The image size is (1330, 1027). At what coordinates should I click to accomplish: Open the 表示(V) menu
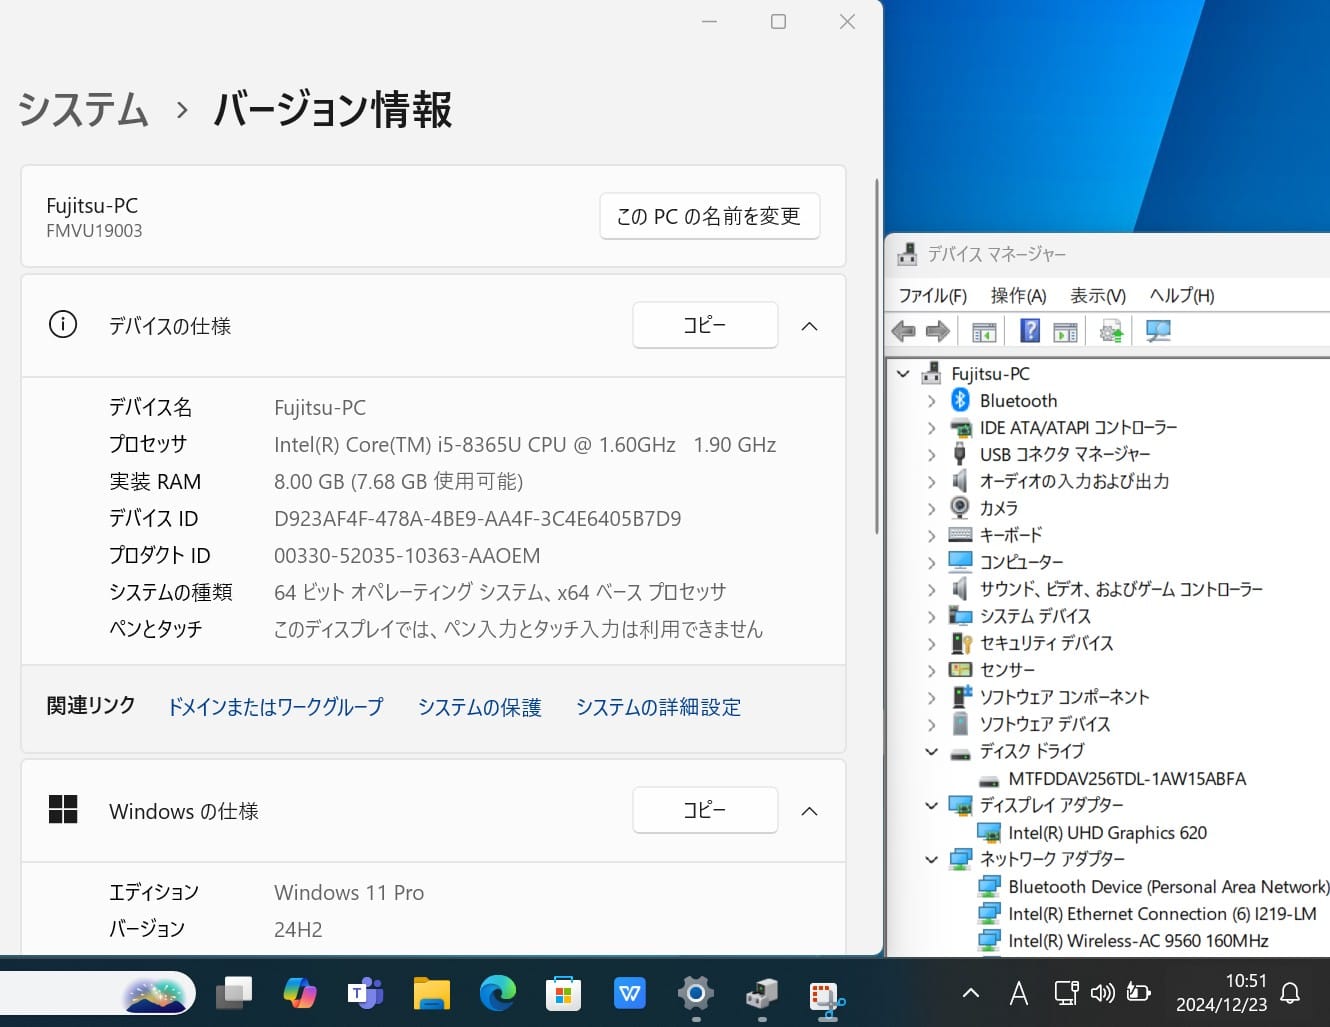[x=1097, y=296]
